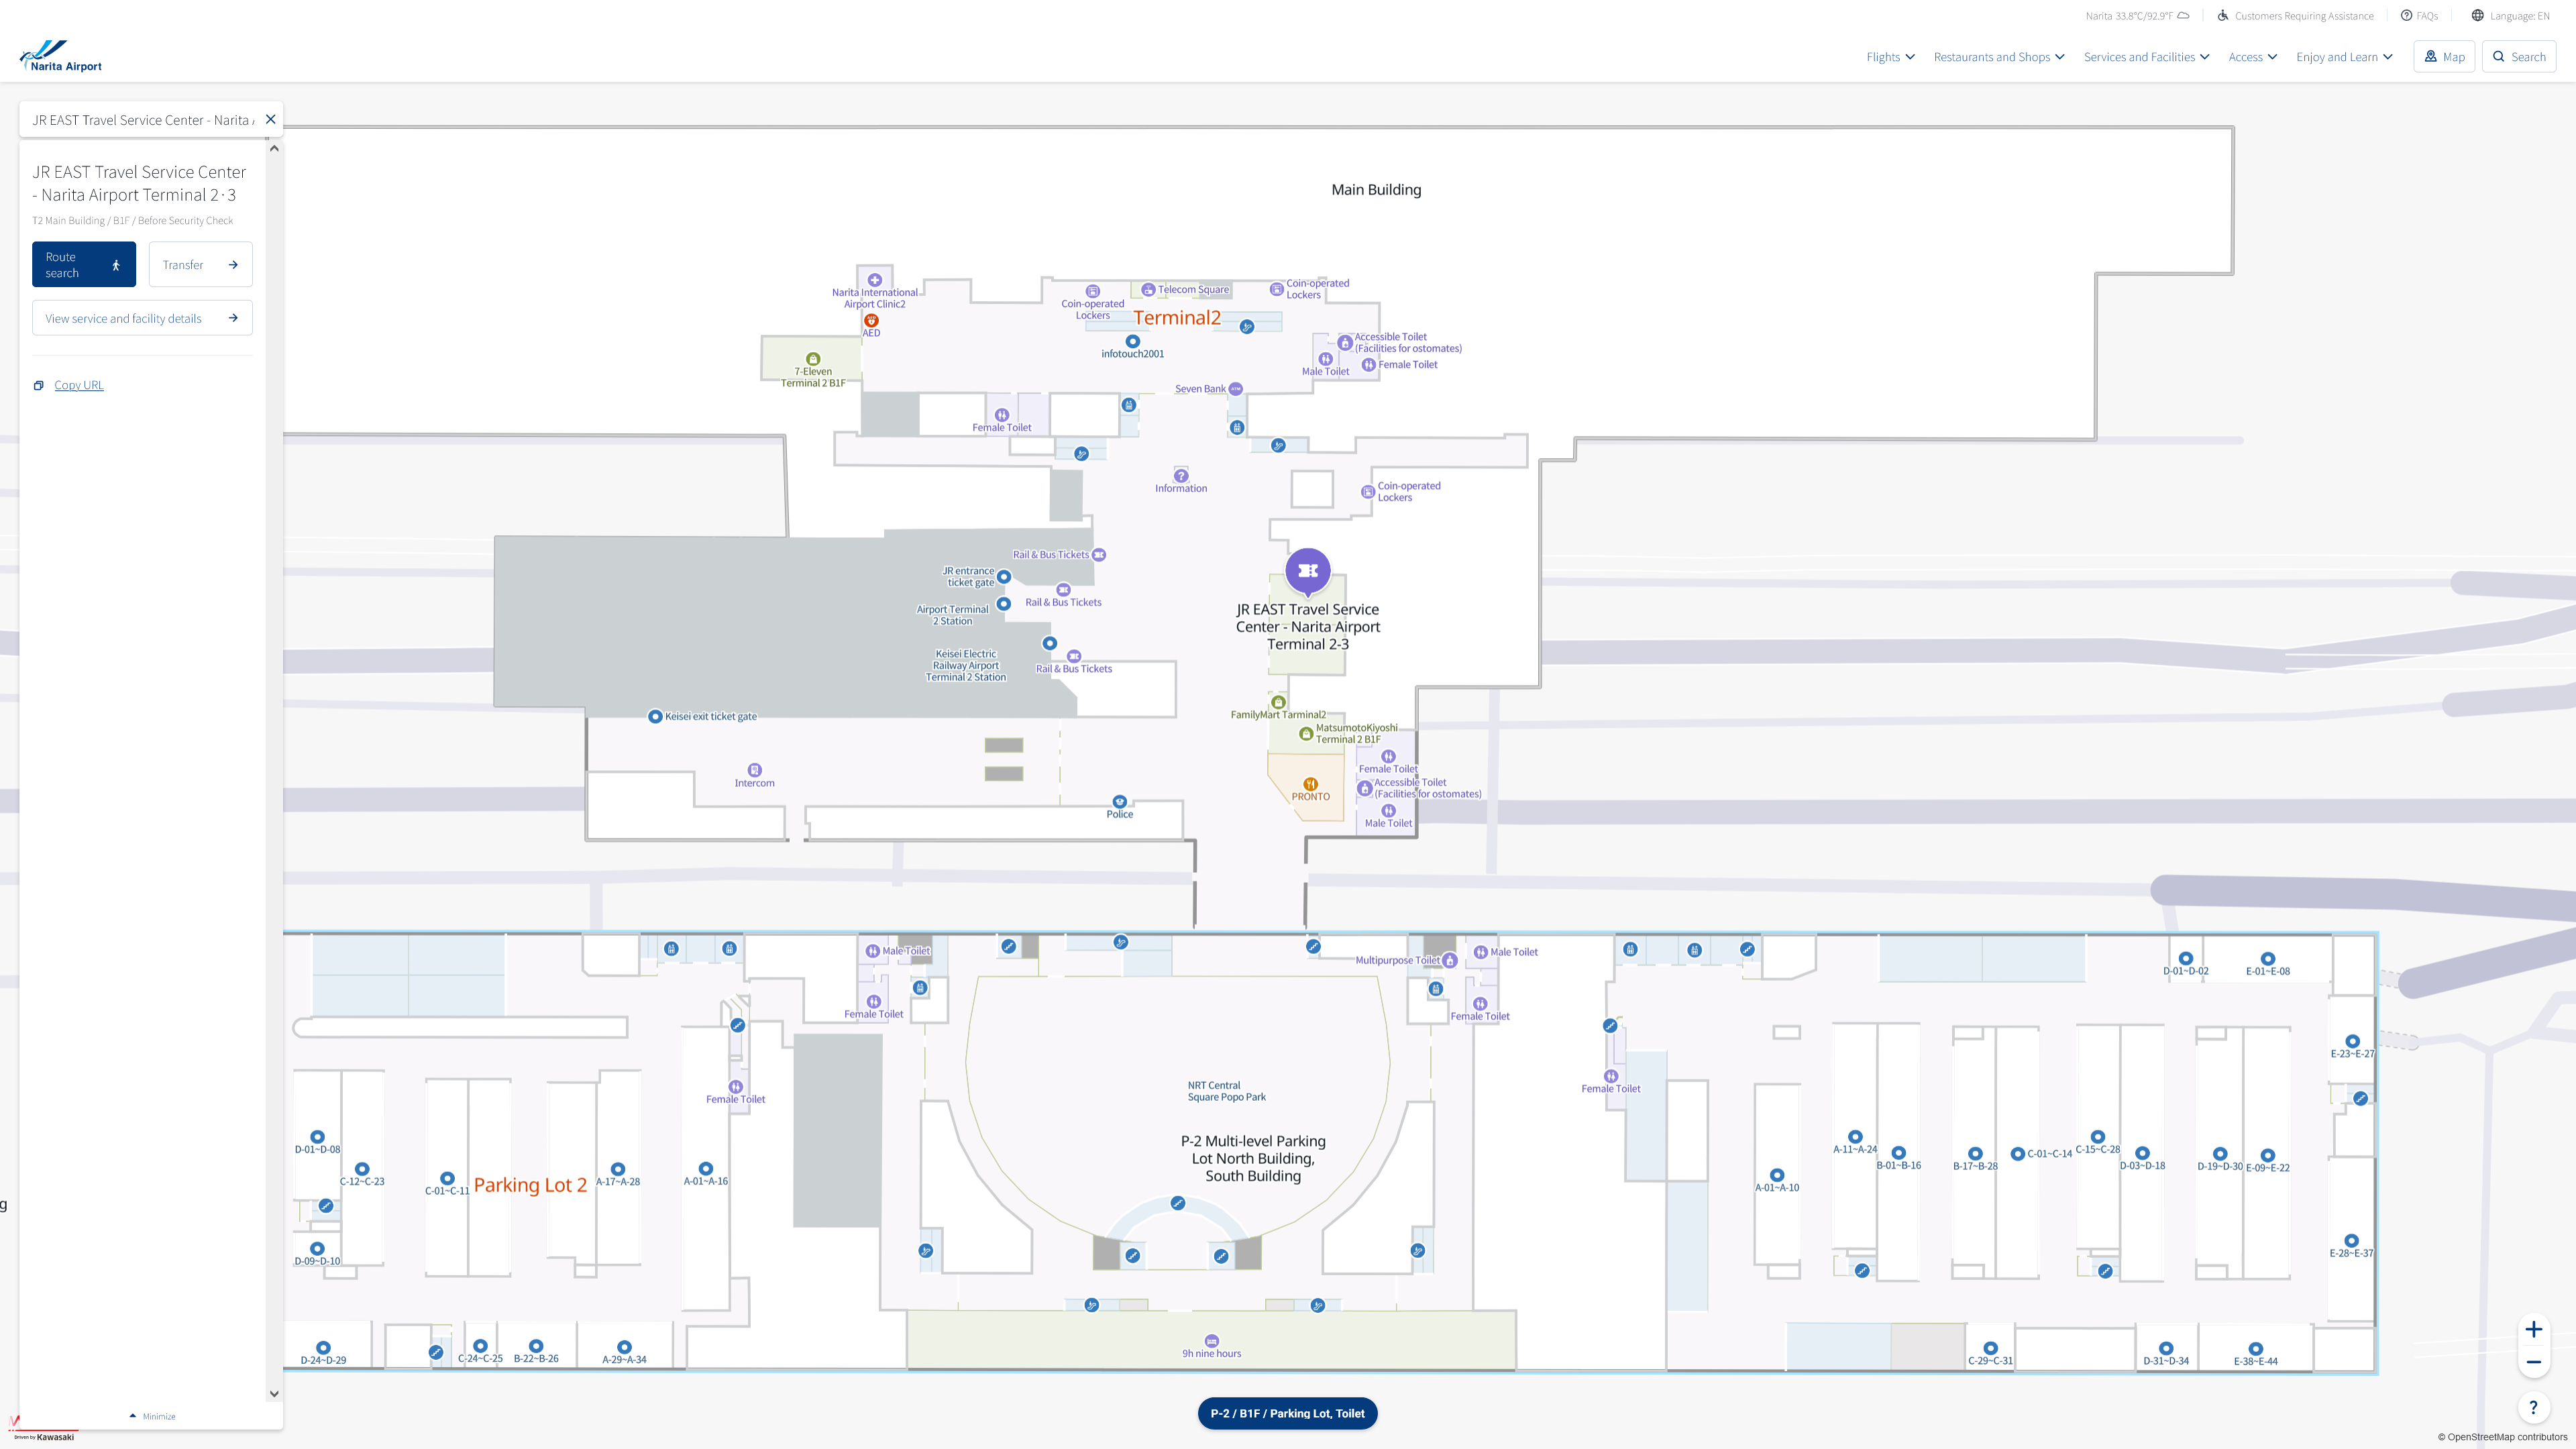Screen dimensions: 2576x1449
Task: Select the Parking Lot 2 map label
Action: coord(530,1185)
